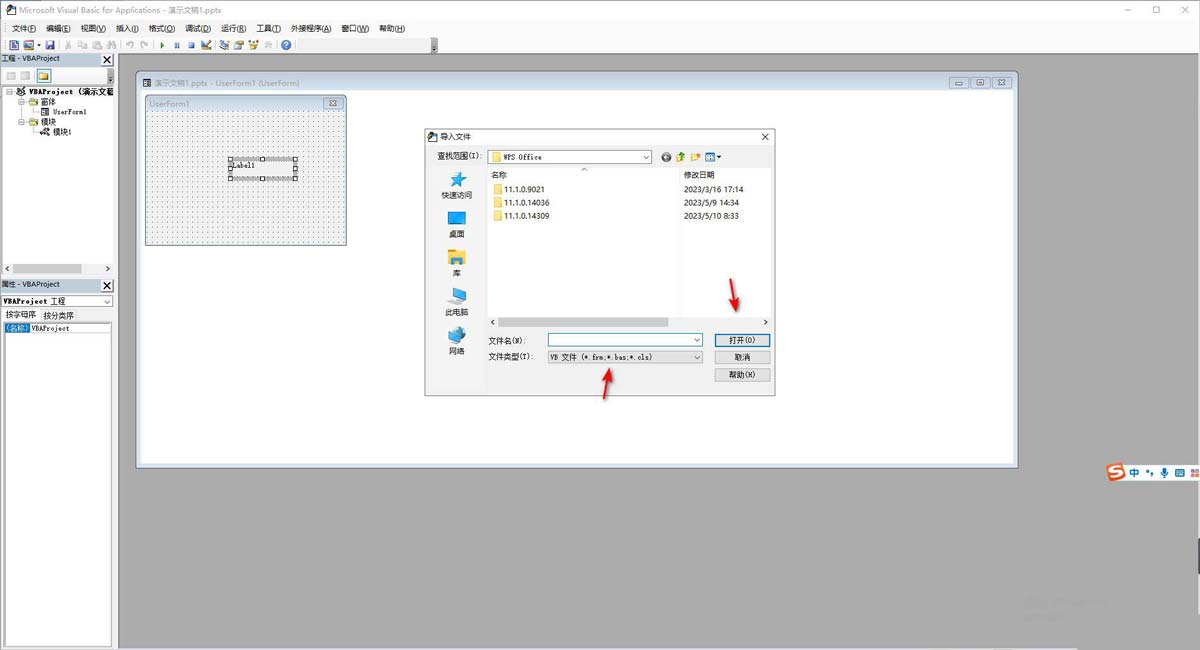Open the 窗口(W) menu
Screen dimensions: 1200x650
[x=355, y=28]
